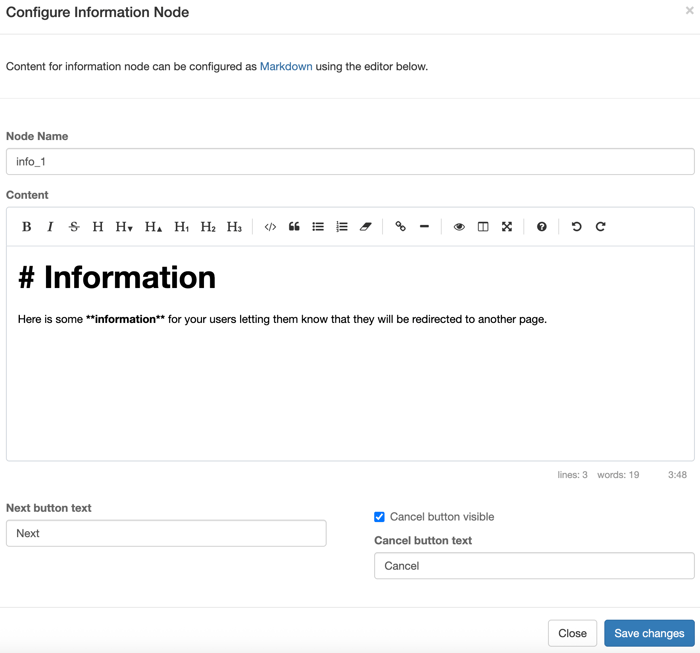Click the strikethrough icon

point(74,227)
